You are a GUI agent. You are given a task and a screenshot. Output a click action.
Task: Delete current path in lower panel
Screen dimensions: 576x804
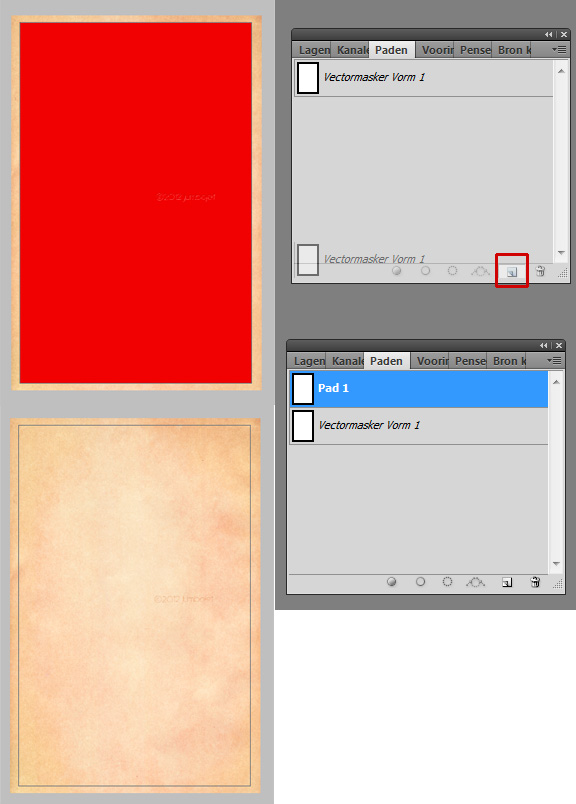pos(535,582)
